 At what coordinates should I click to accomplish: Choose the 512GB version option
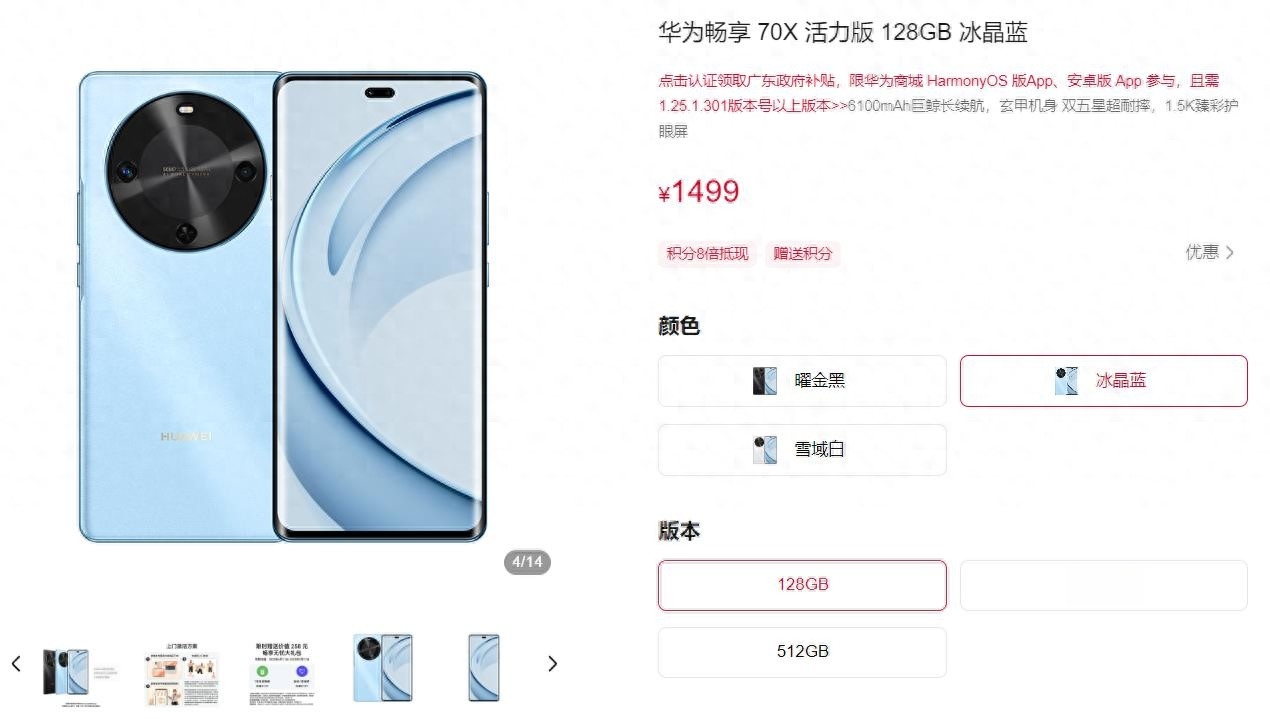click(802, 652)
